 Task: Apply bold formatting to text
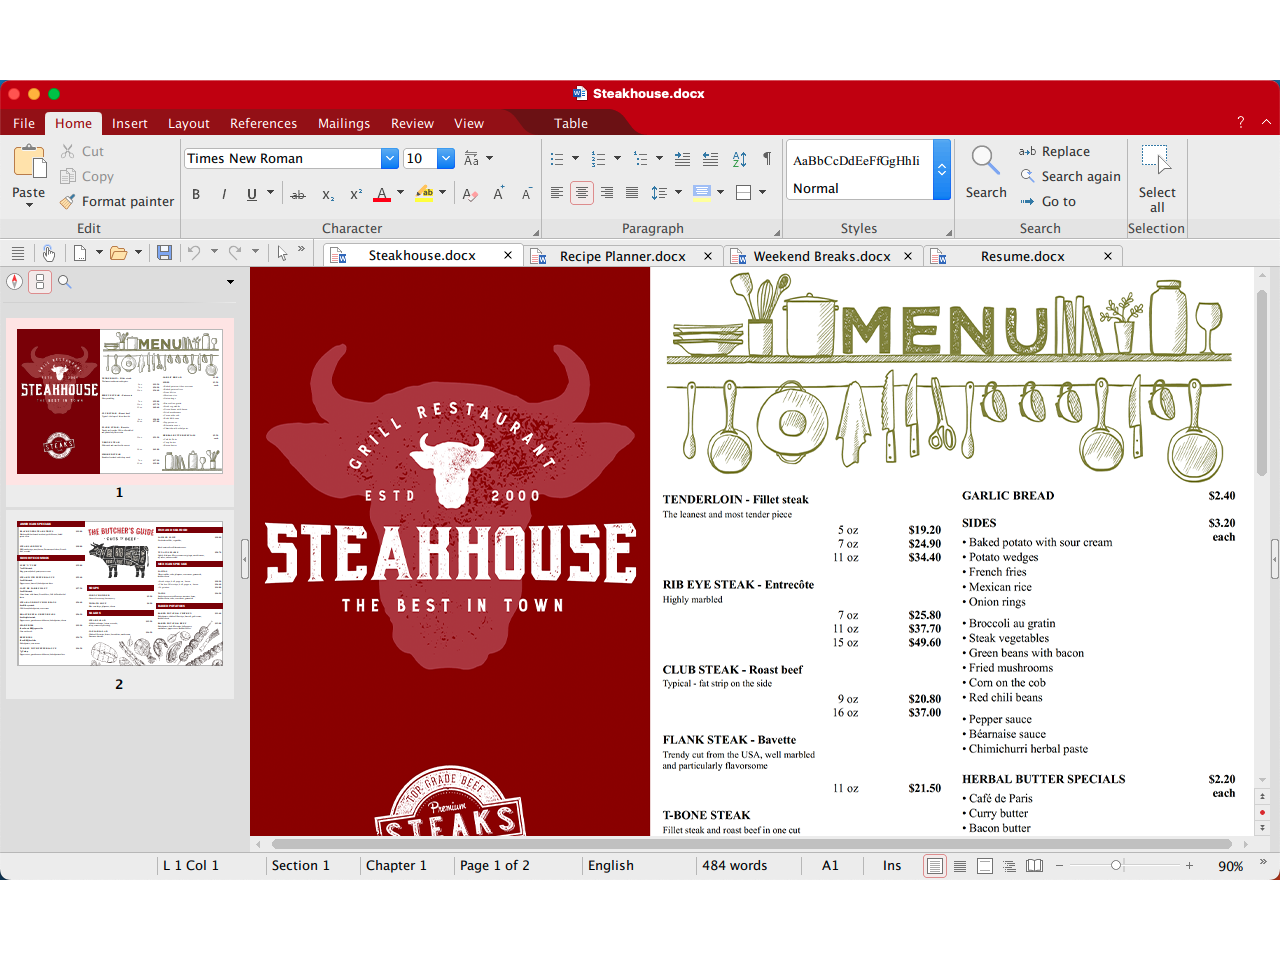196,193
